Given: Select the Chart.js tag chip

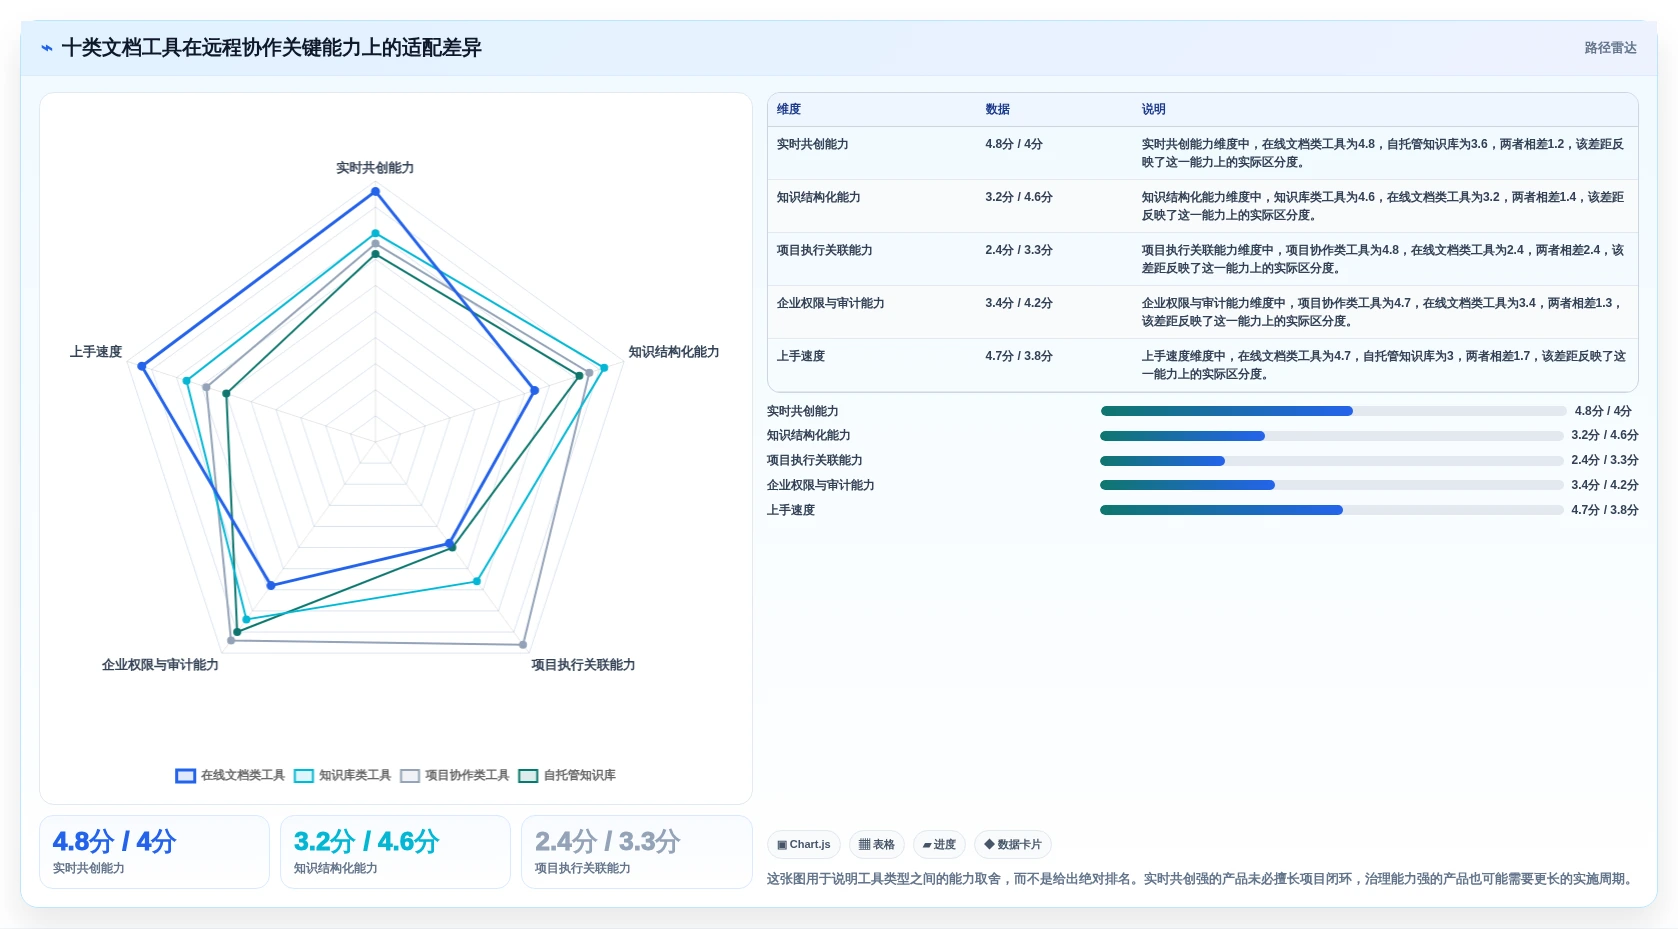Looking at the screenshot, I should pyautogui.click(x=804, y=844).
